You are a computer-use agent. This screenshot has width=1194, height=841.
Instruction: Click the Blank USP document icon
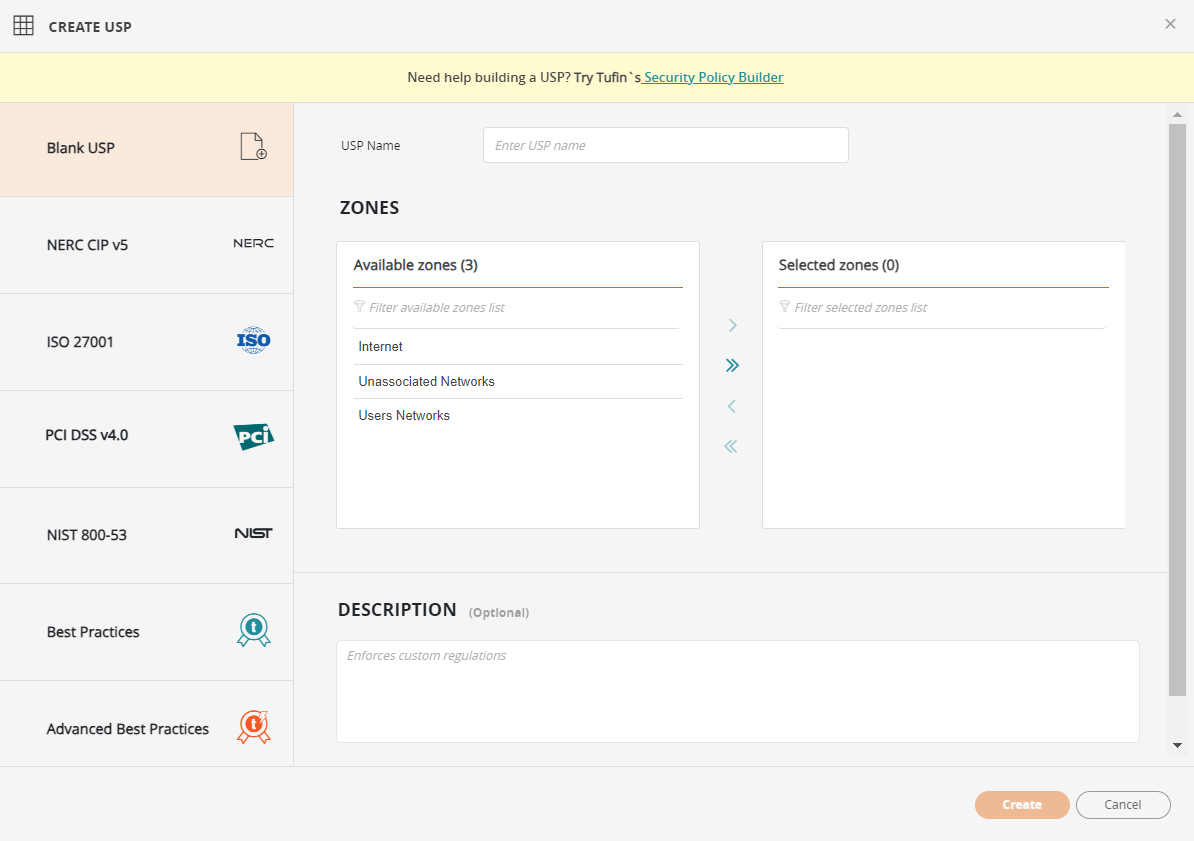click(253, 147)
